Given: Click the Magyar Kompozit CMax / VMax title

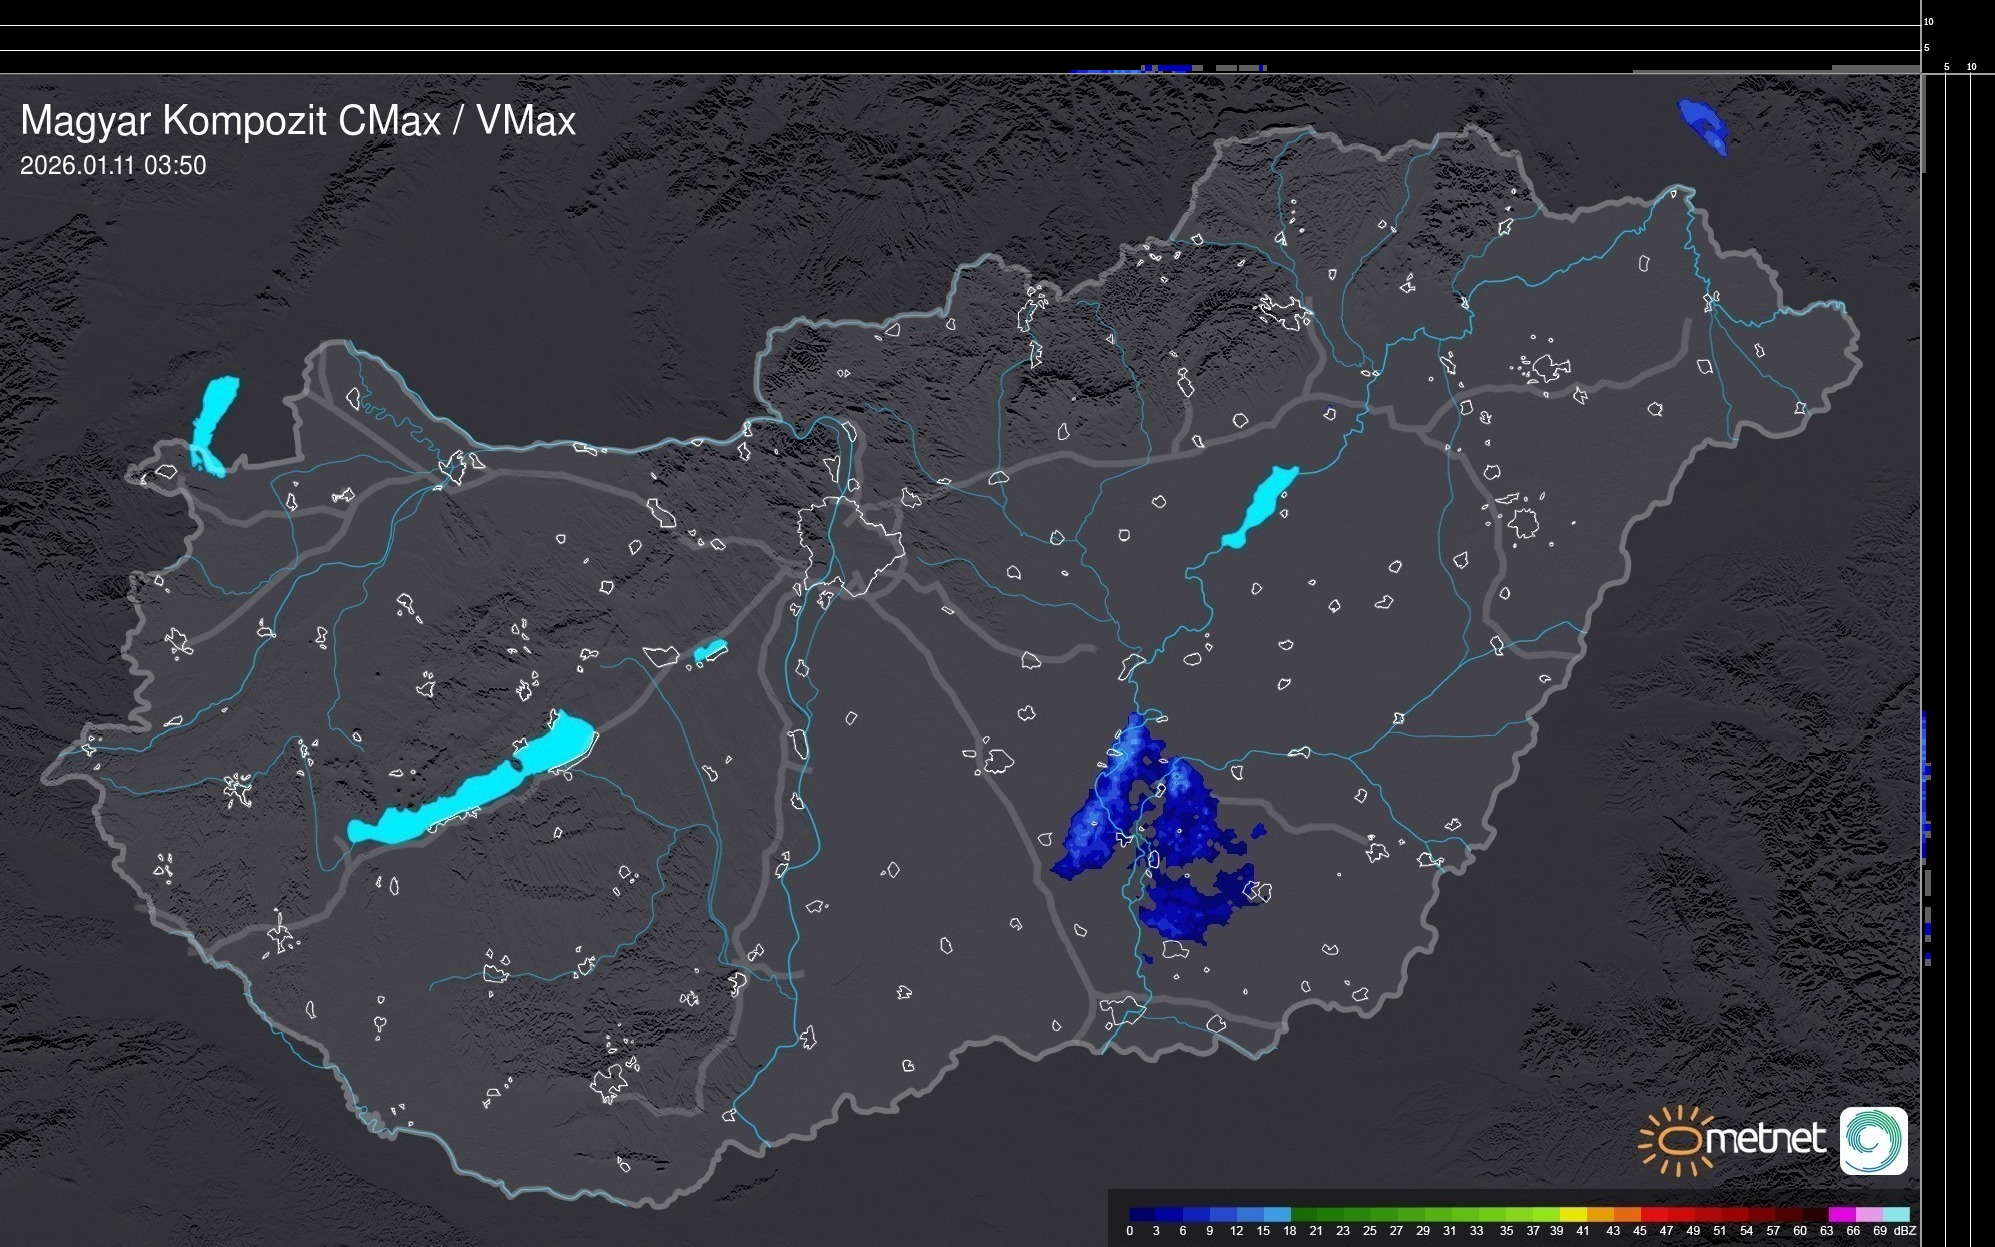Looking at the screenshot, I should tap(298, 121).
